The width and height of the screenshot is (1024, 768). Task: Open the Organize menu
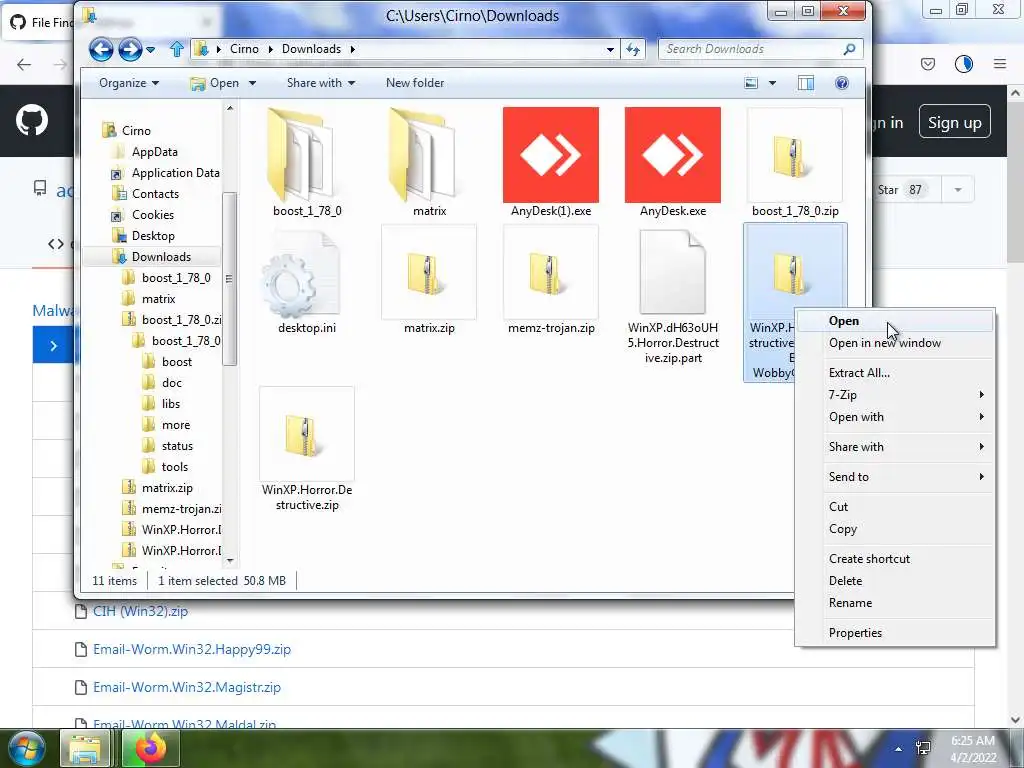129,83
